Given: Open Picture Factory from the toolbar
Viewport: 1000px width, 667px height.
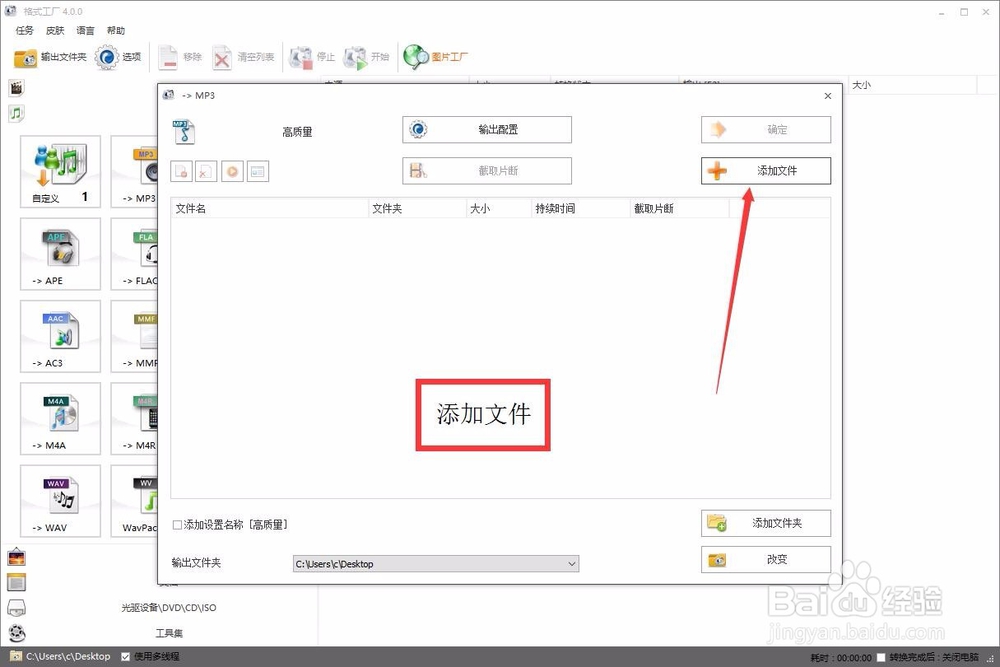Looking at the screenshot, I should (x=434, y=56).
